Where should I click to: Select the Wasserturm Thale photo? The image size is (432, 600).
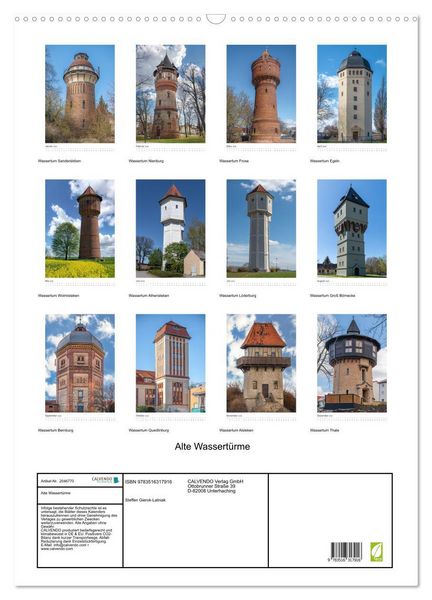(x=352, y=363)
